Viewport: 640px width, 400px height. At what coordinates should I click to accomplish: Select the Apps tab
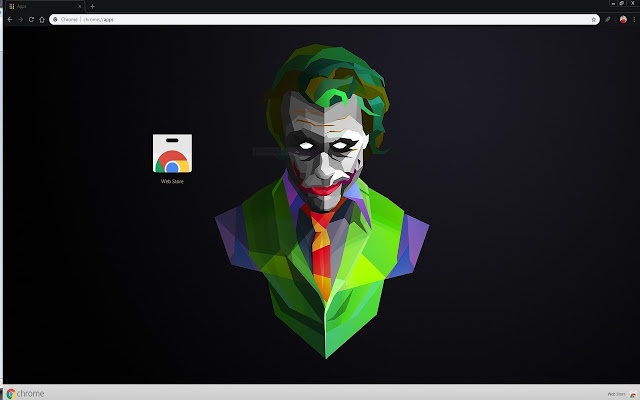tap(40, 6)
